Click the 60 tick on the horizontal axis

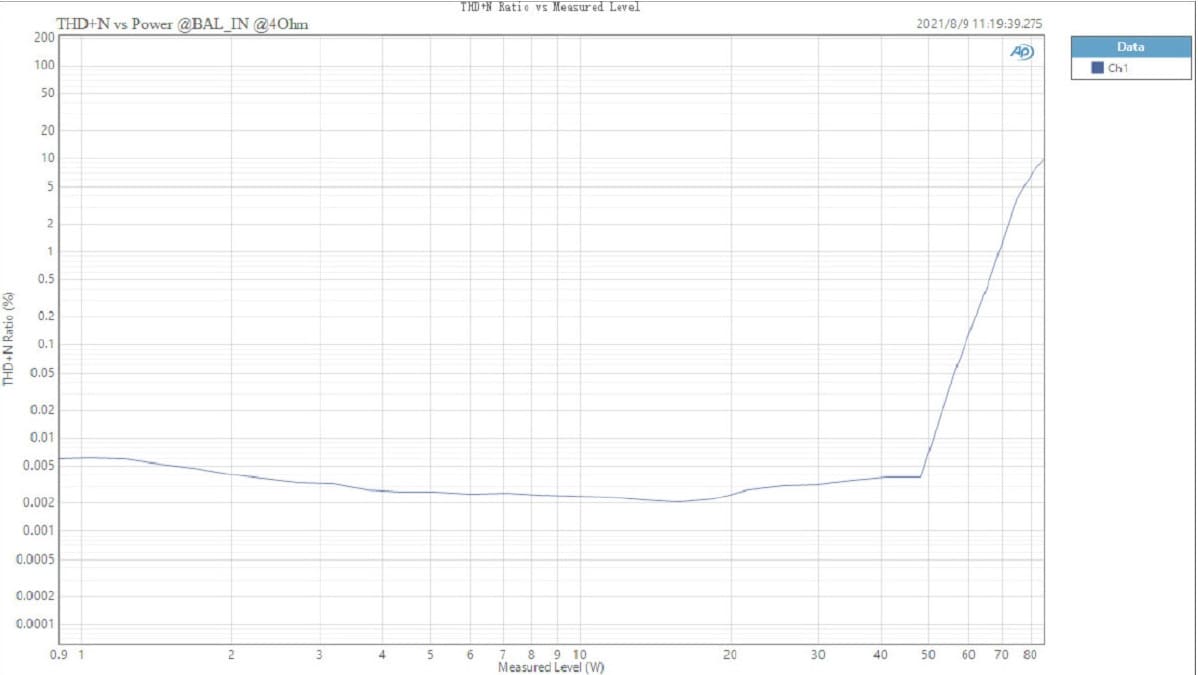click(969, 654)
